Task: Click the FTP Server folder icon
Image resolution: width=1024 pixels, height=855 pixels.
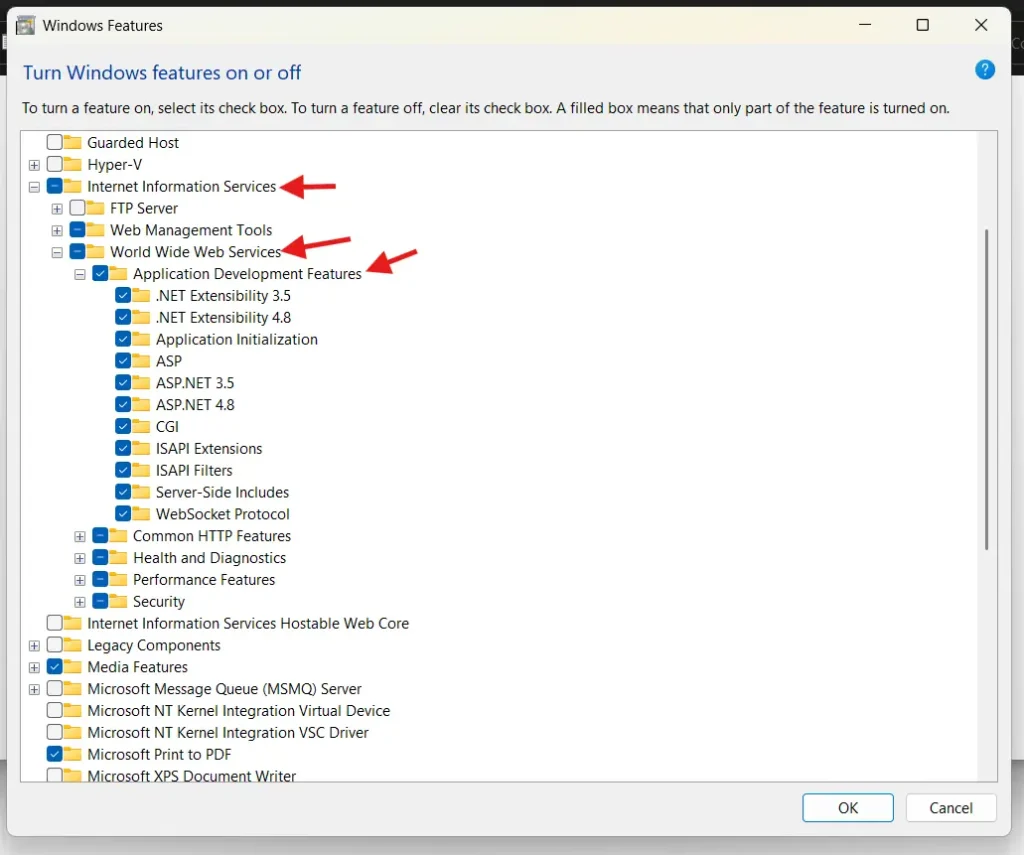Action: click(x=95, y=208)
